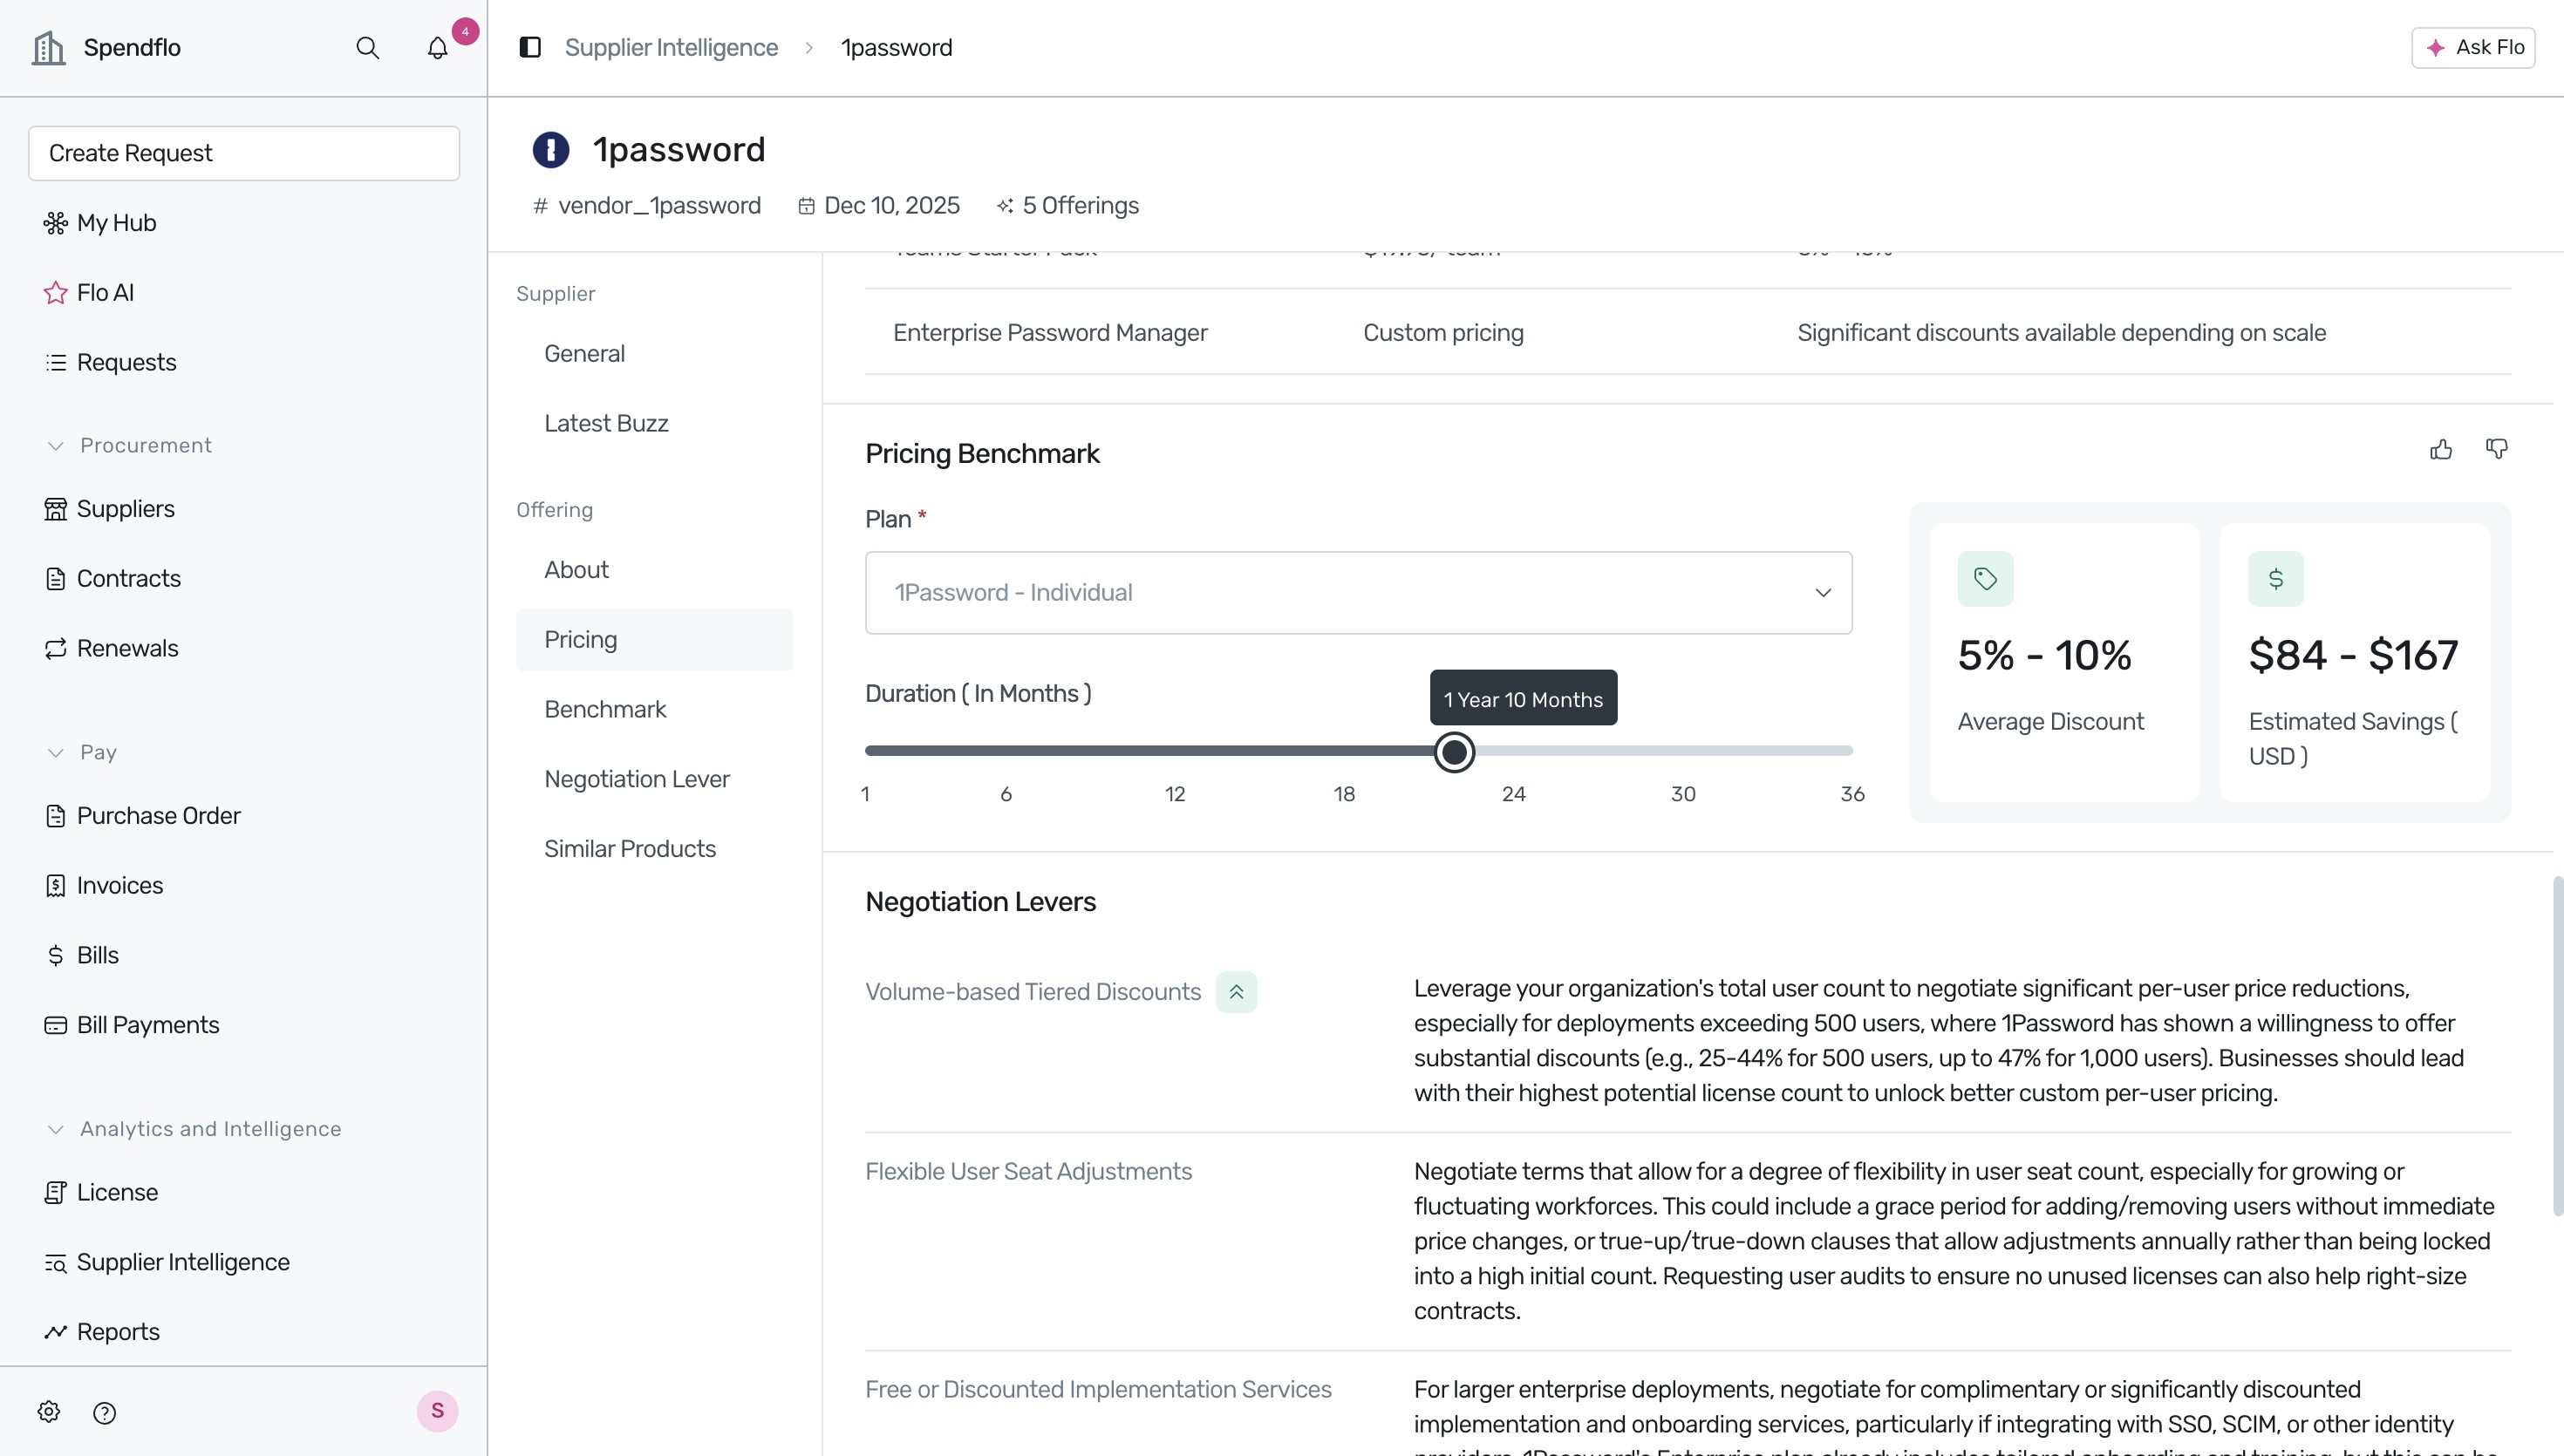Click the Suppliers store icon
The image size is (2564, 1456).
[56, 509]
